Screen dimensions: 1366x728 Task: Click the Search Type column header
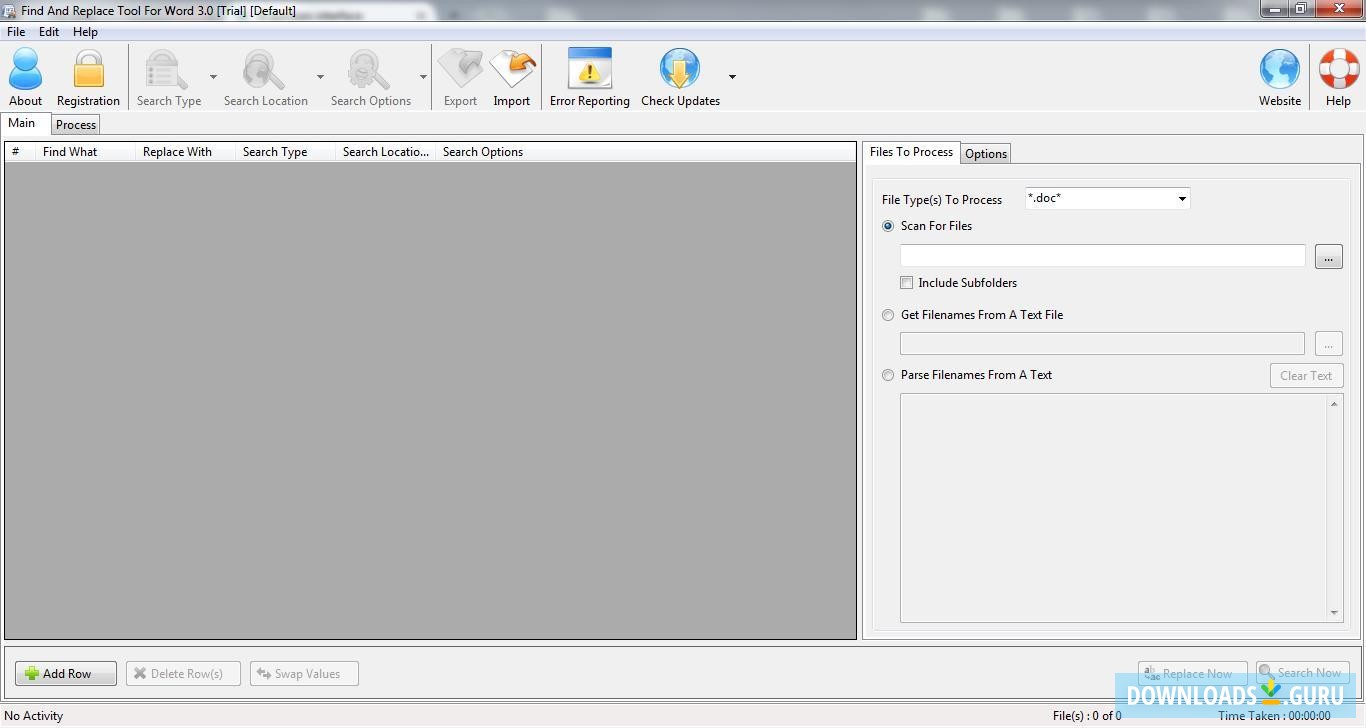point(285,152)
